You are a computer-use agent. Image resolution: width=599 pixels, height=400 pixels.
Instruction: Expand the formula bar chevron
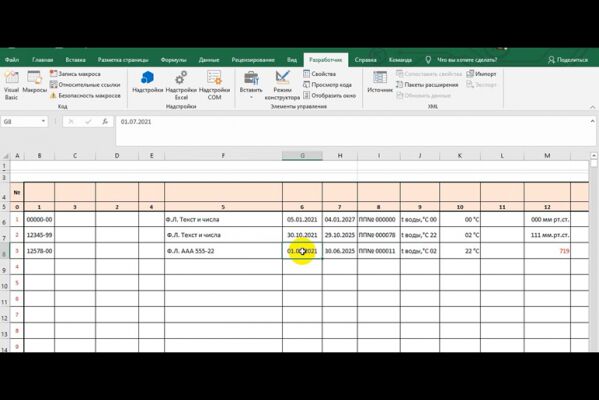(593, 121)
